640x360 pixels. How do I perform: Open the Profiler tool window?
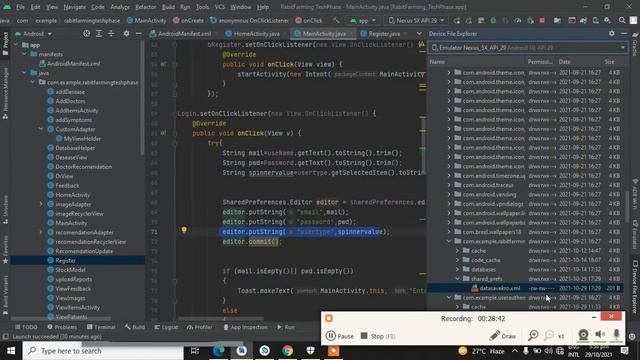click(199, 327)
